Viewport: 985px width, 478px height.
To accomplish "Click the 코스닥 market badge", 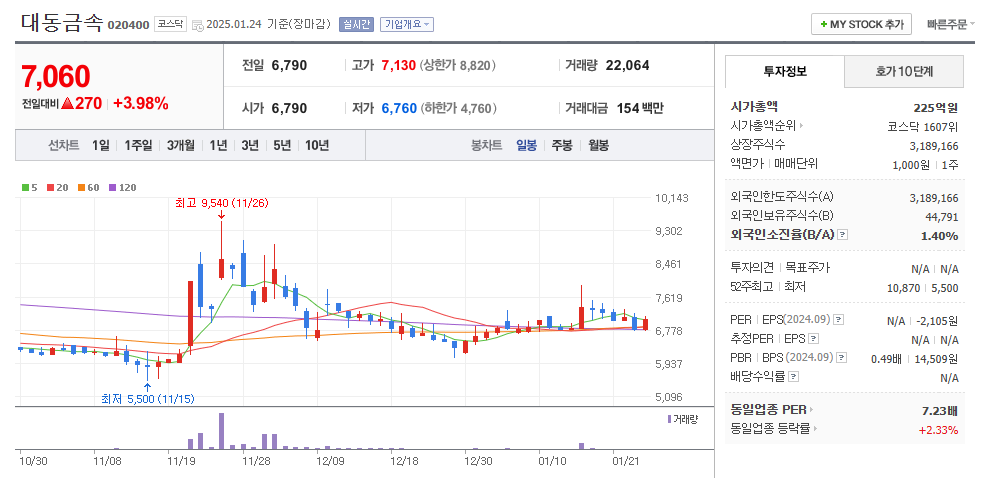I will click(170, 24).
